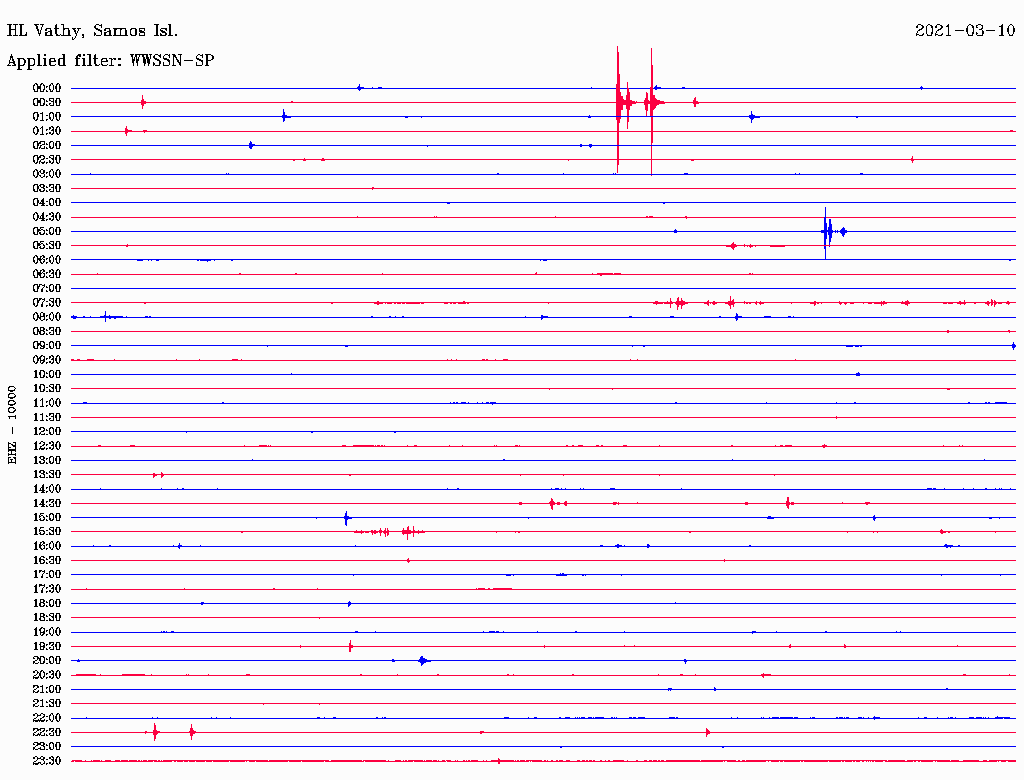Select the 13:00 time label
The width and height of the screenshot is (1024, 780).
click(x=47, y=461)
